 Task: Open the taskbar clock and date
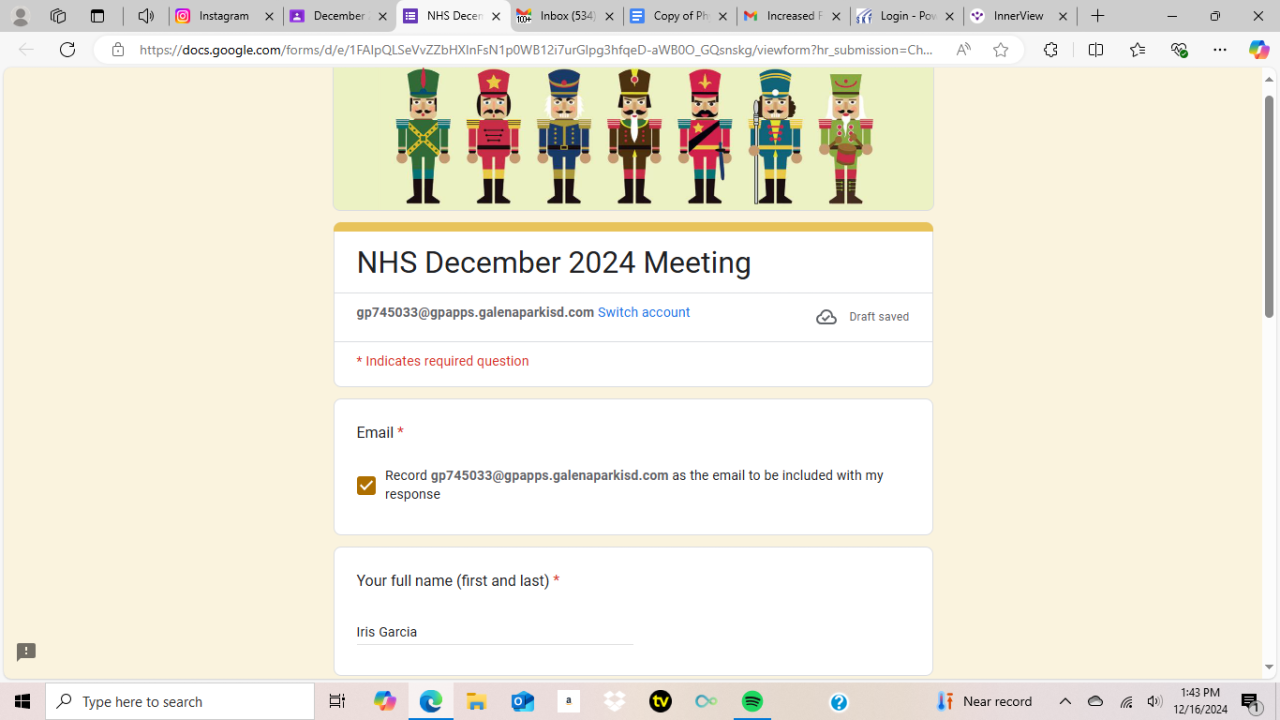[1200, 701]
